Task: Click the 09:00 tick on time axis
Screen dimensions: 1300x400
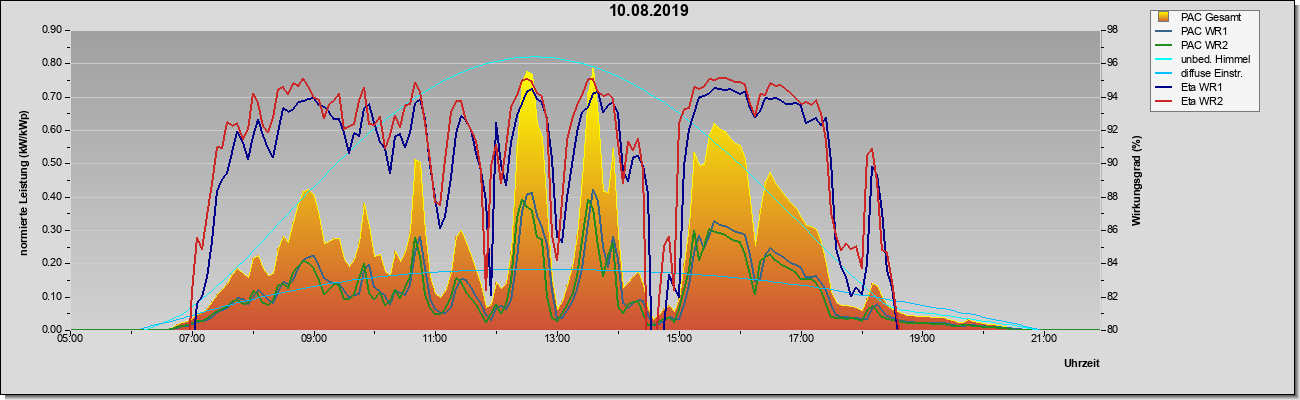Action: point(314,339)
